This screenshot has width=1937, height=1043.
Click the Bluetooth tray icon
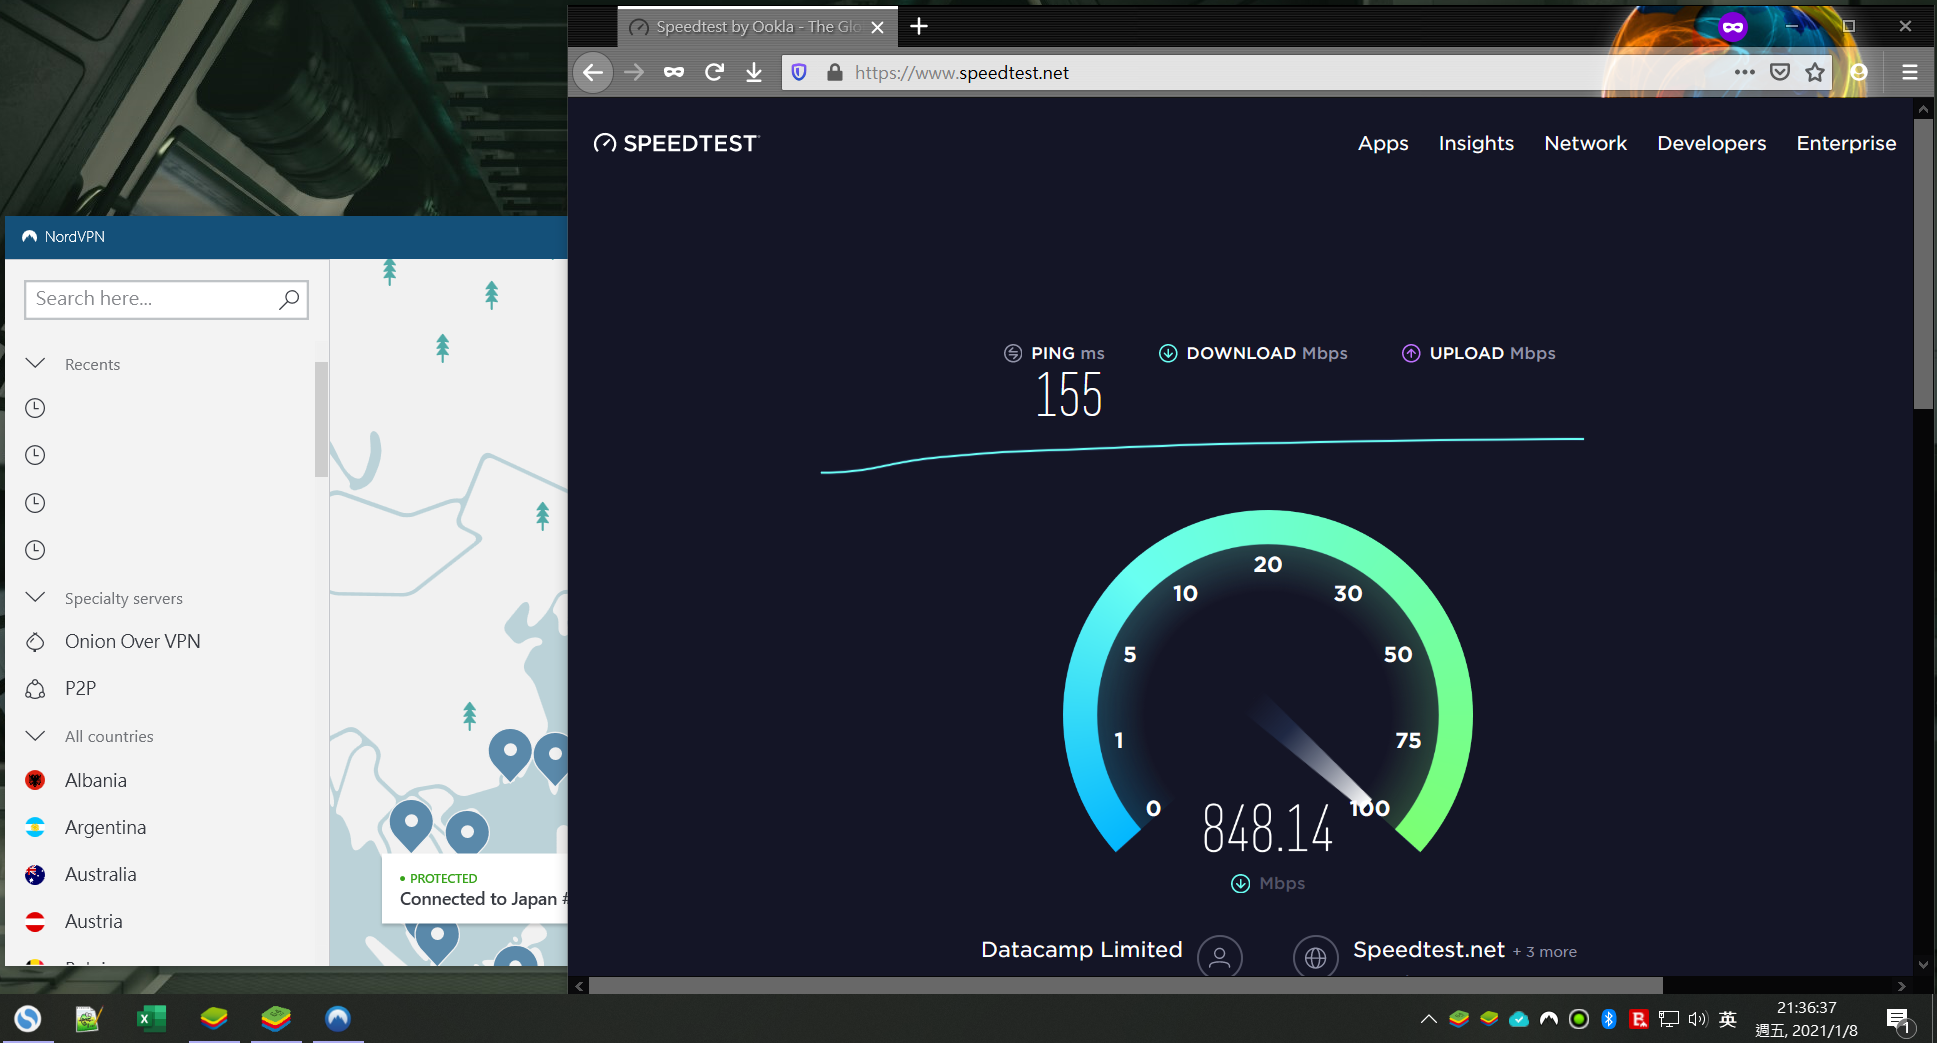tap(1609, 1019)
